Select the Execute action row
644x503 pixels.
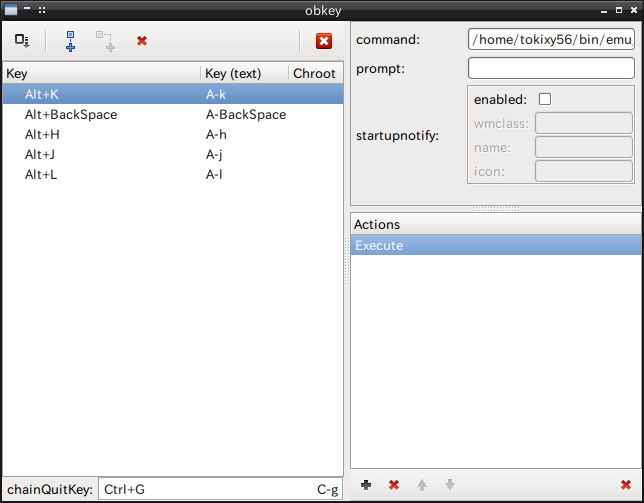(x=496, y=245)
